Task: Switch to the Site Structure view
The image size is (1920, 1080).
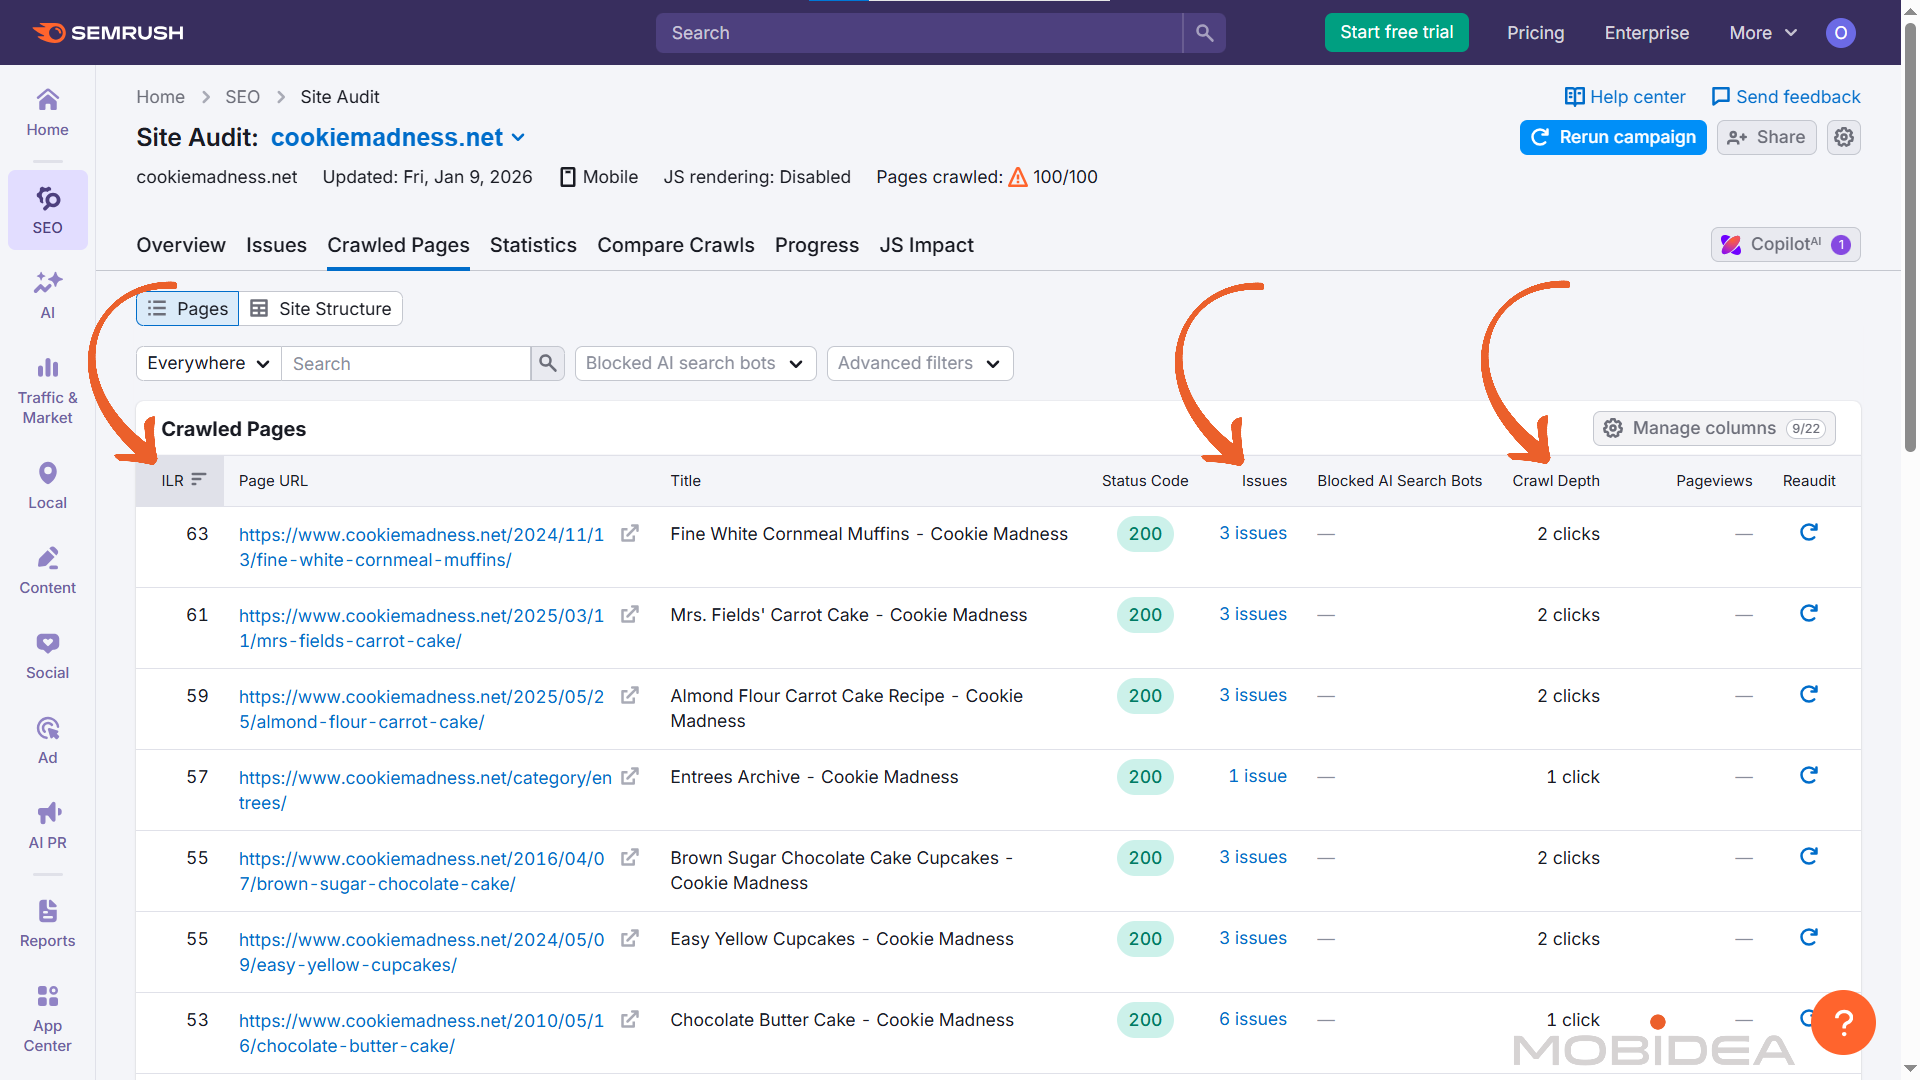Action: click(320, 308)
